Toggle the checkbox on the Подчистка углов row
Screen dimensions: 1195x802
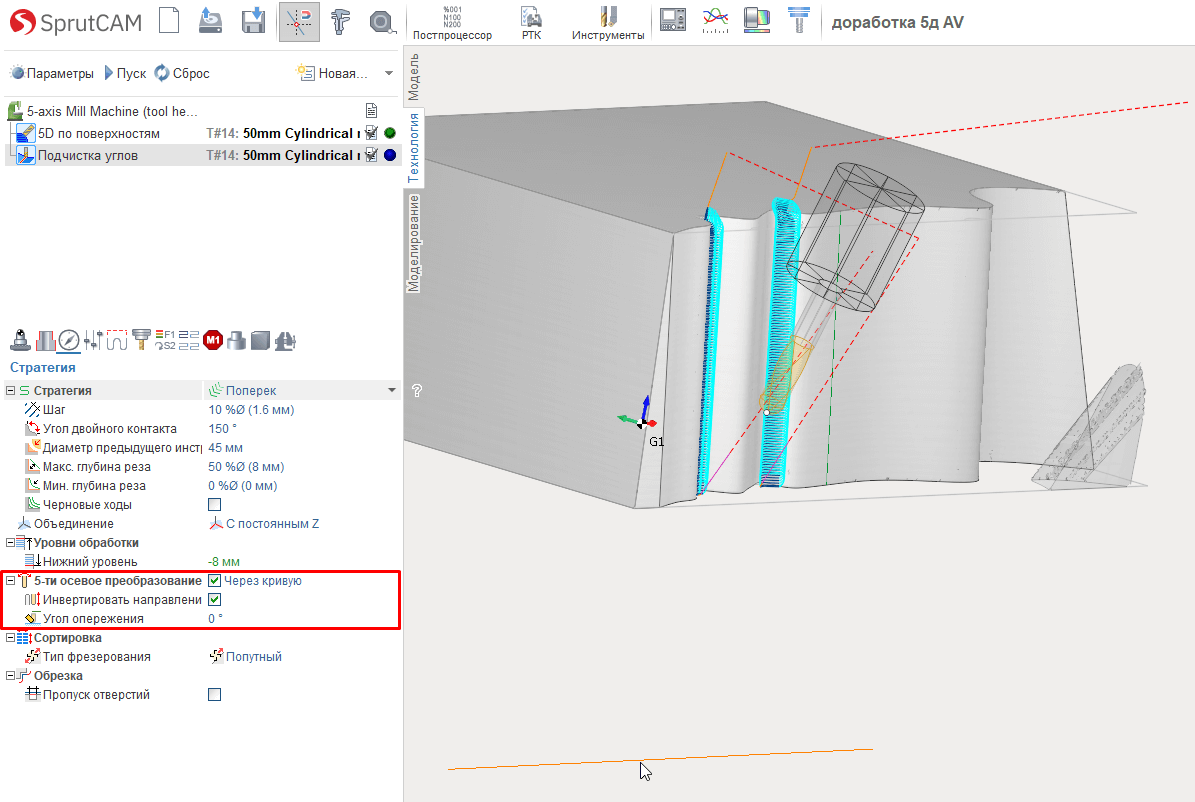coord(371,156)
